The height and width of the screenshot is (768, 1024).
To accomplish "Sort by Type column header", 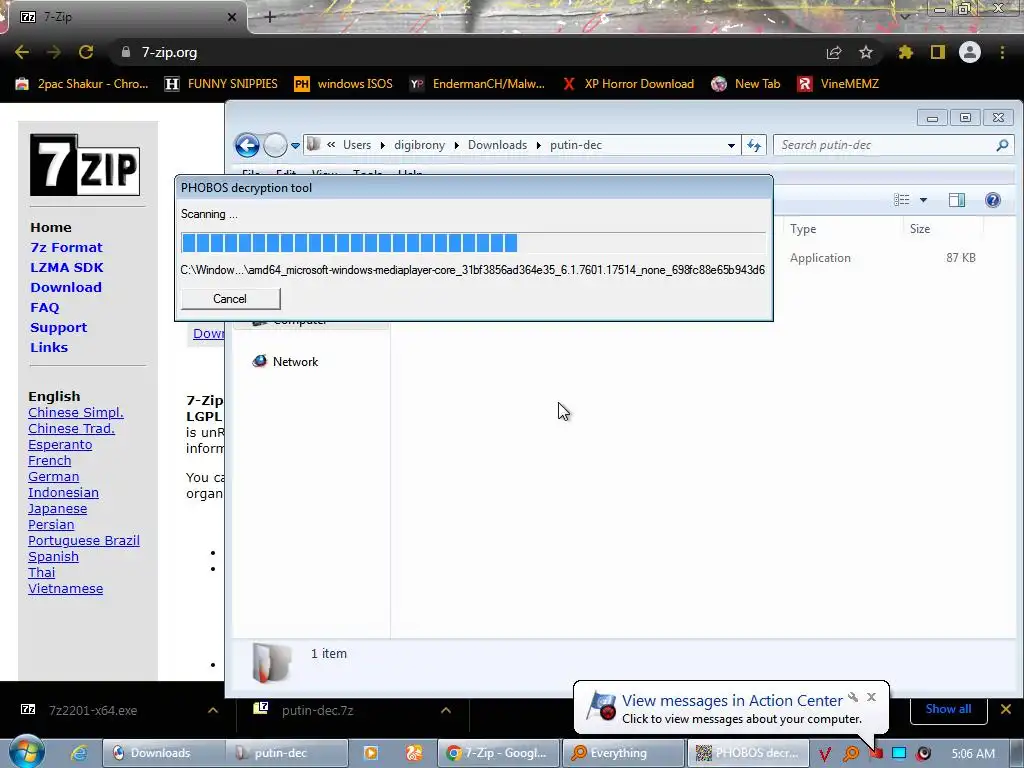I will pos(842,229).
